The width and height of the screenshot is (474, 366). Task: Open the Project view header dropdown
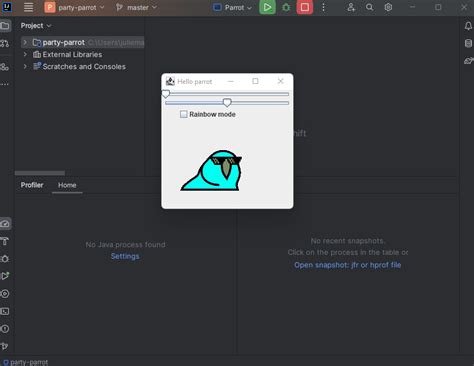coord(36,26)
